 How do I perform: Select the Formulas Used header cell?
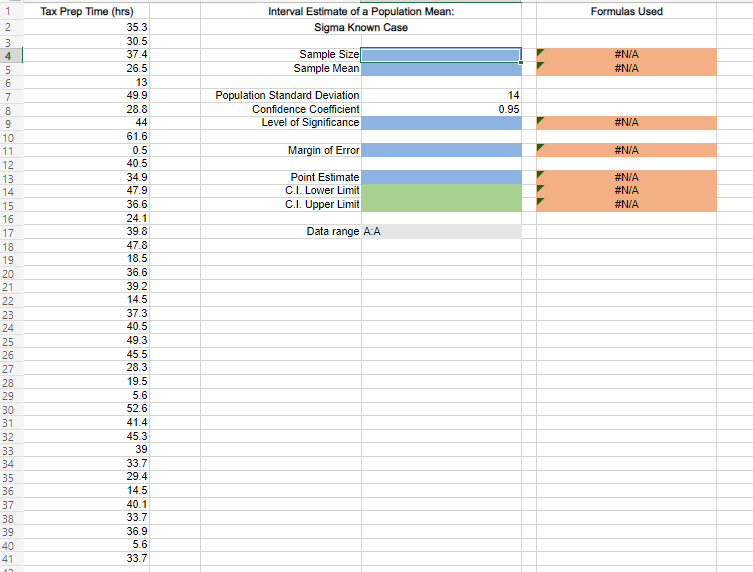coord(626,12)
